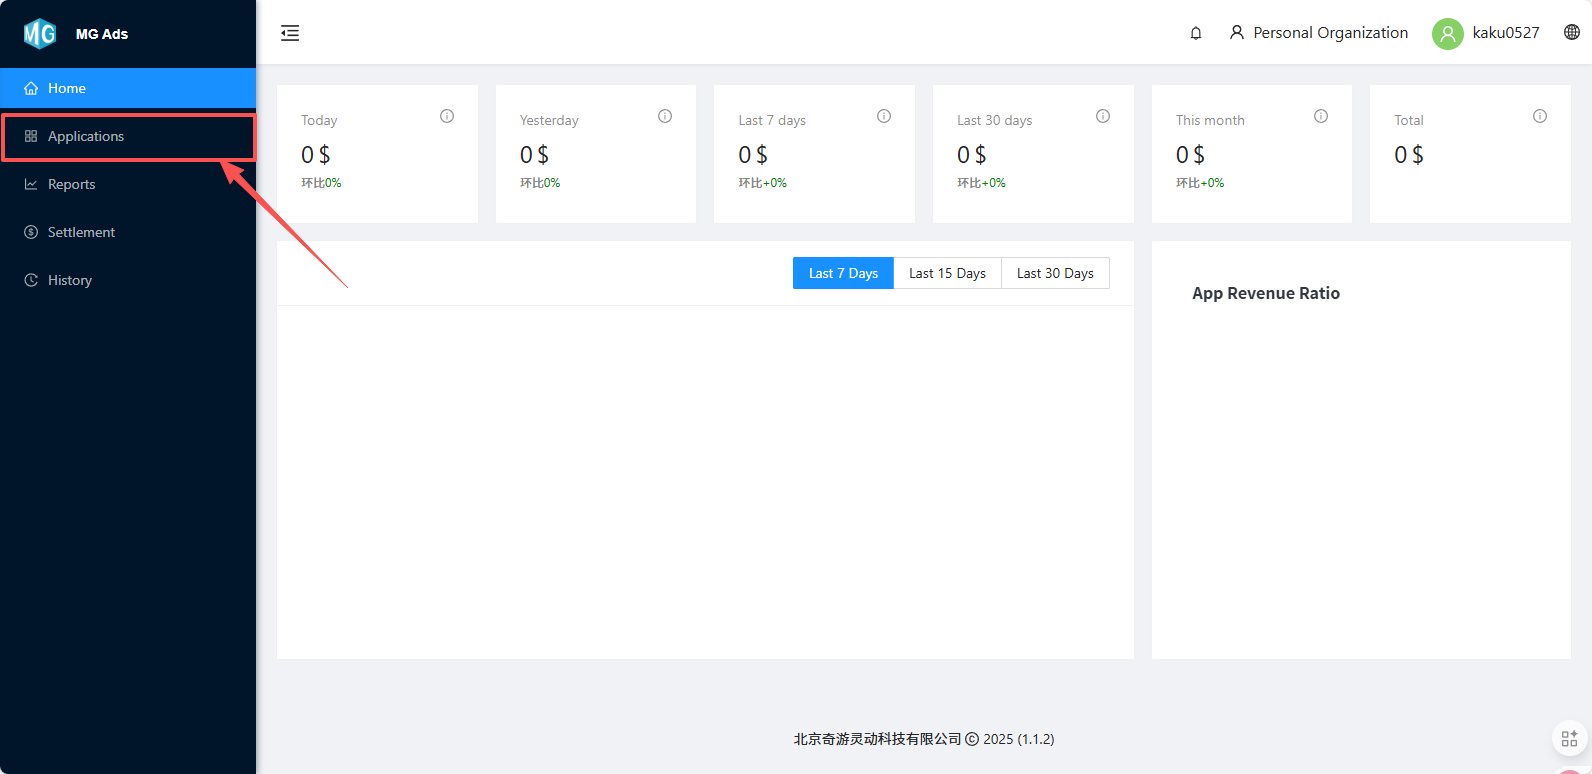This screenshot has width=1592, height=774.
Task: Open the Personal Organization switcher
Action: [1319, 33]
